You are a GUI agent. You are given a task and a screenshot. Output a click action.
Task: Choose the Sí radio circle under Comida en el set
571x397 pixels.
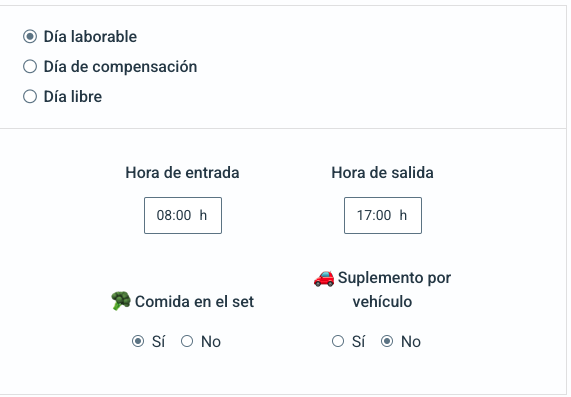click(x=138, y=341)
